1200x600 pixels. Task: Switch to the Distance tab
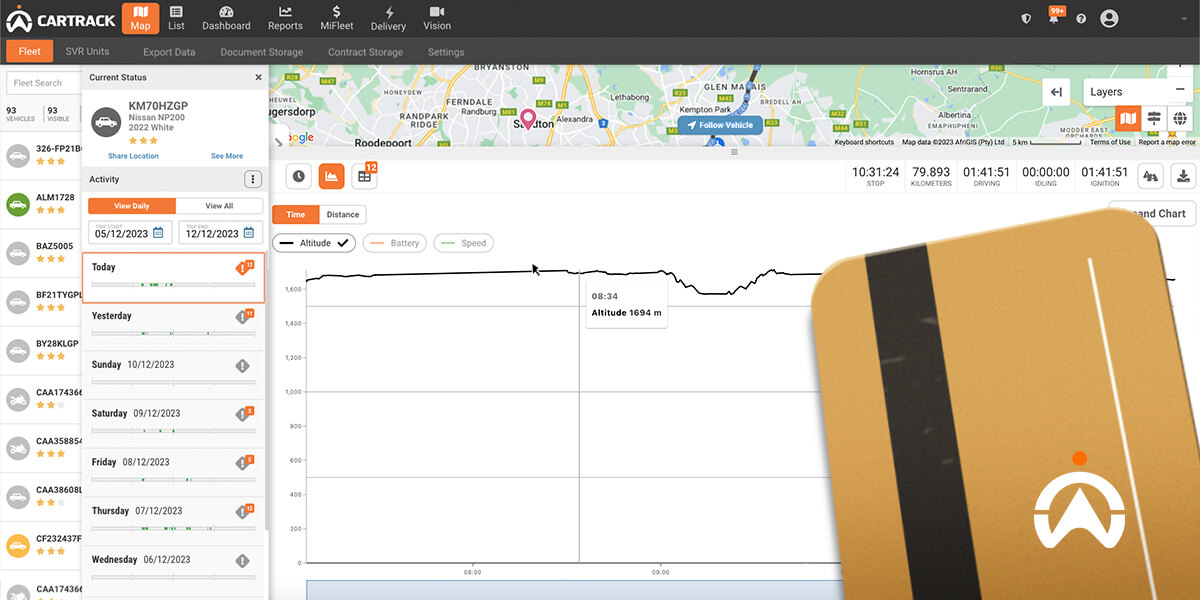345,213
